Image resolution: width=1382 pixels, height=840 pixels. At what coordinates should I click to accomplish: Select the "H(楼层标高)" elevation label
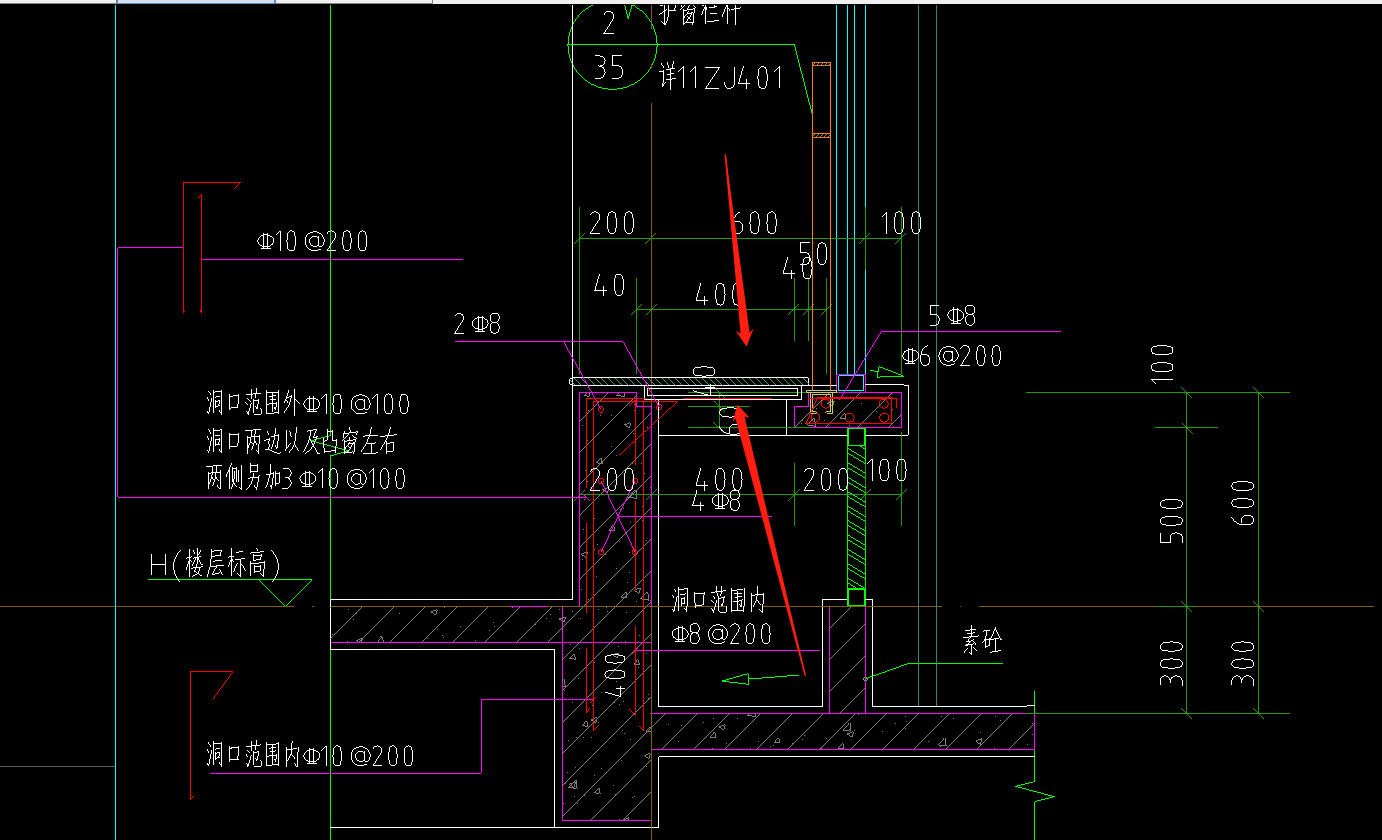(x=214, y=565)
